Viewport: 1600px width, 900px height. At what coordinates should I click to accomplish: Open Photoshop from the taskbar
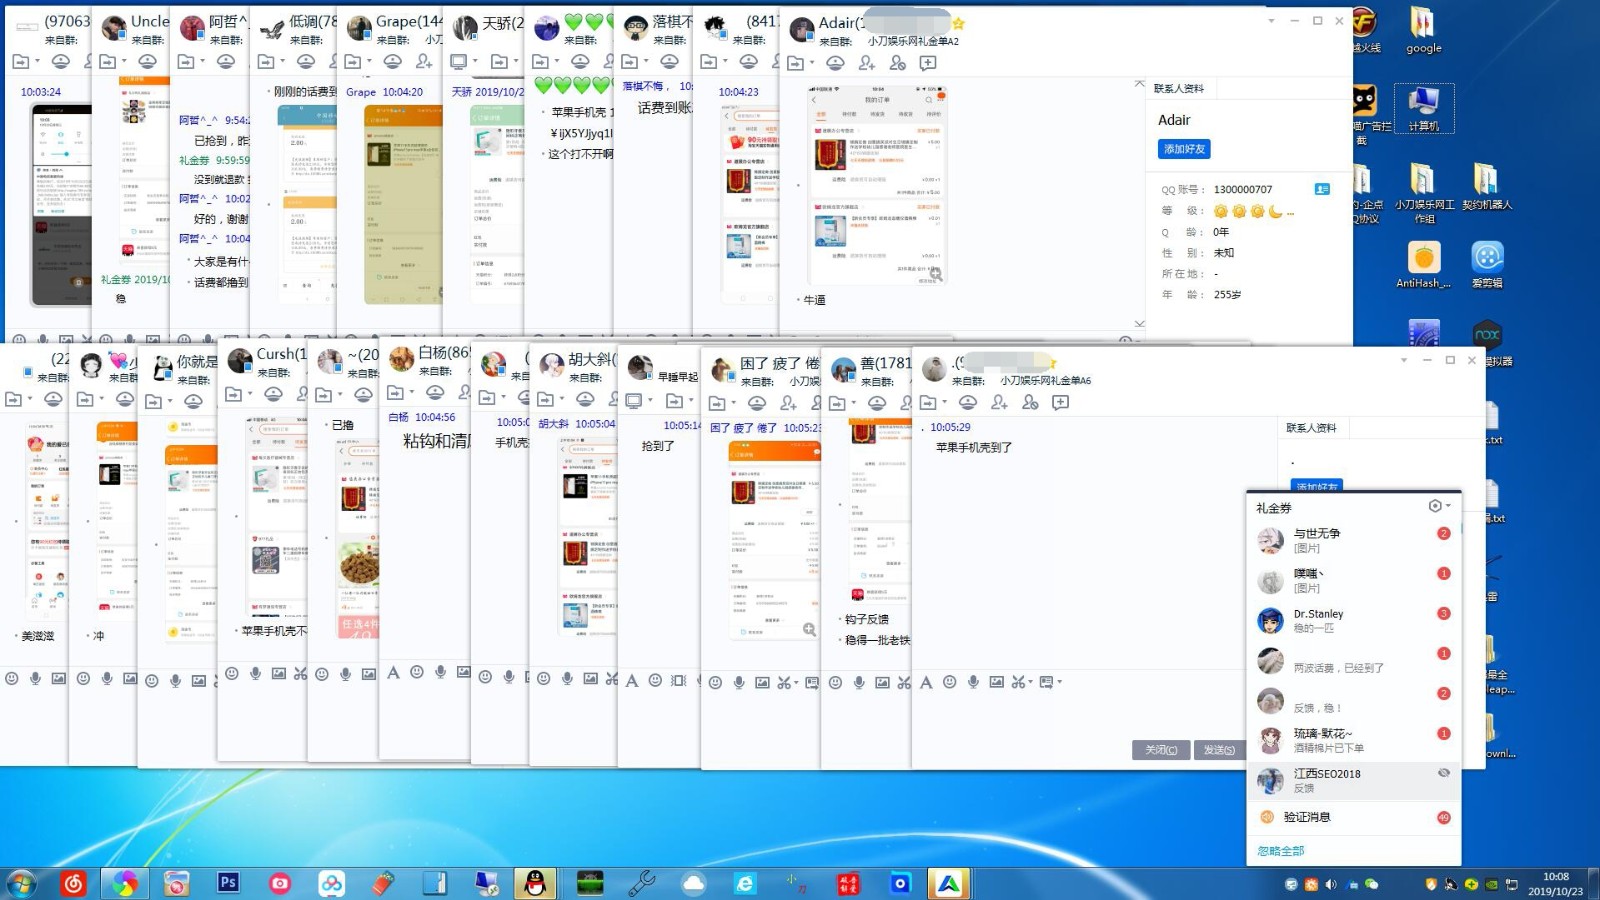pos(228,883)
